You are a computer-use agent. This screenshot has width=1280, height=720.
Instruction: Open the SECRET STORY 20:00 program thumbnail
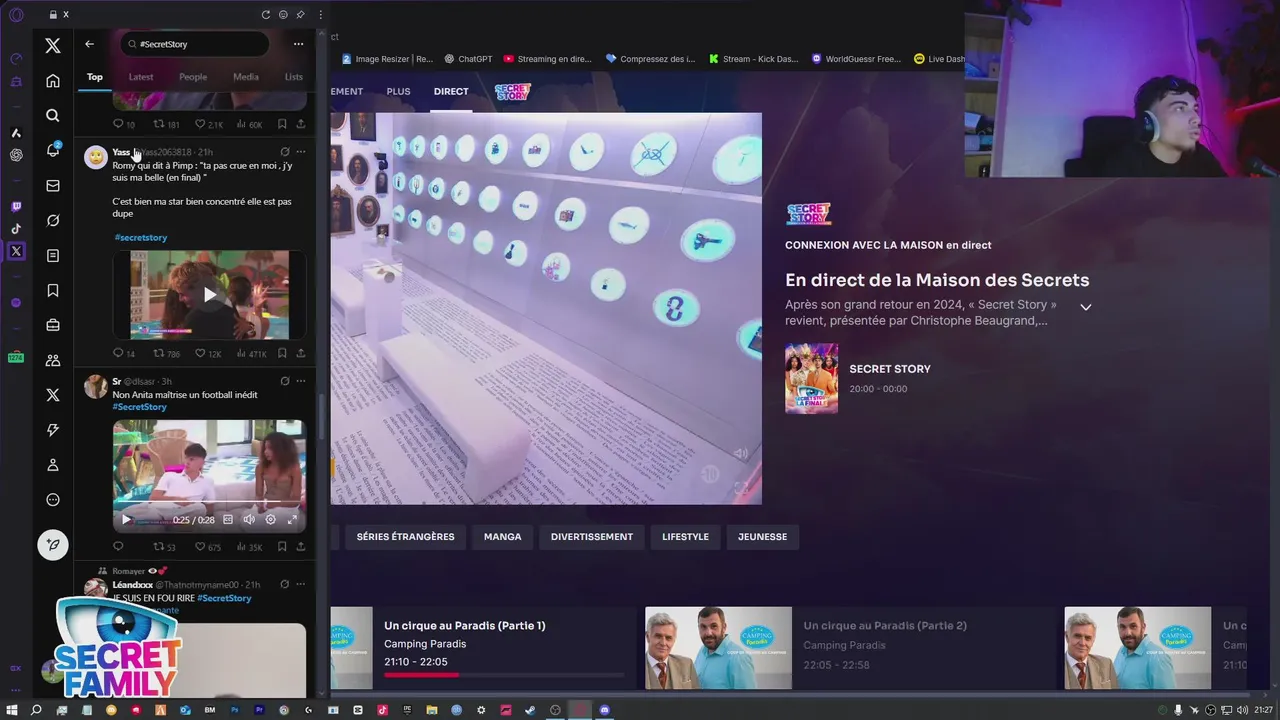pyautogui.click(x=811, y=378)
